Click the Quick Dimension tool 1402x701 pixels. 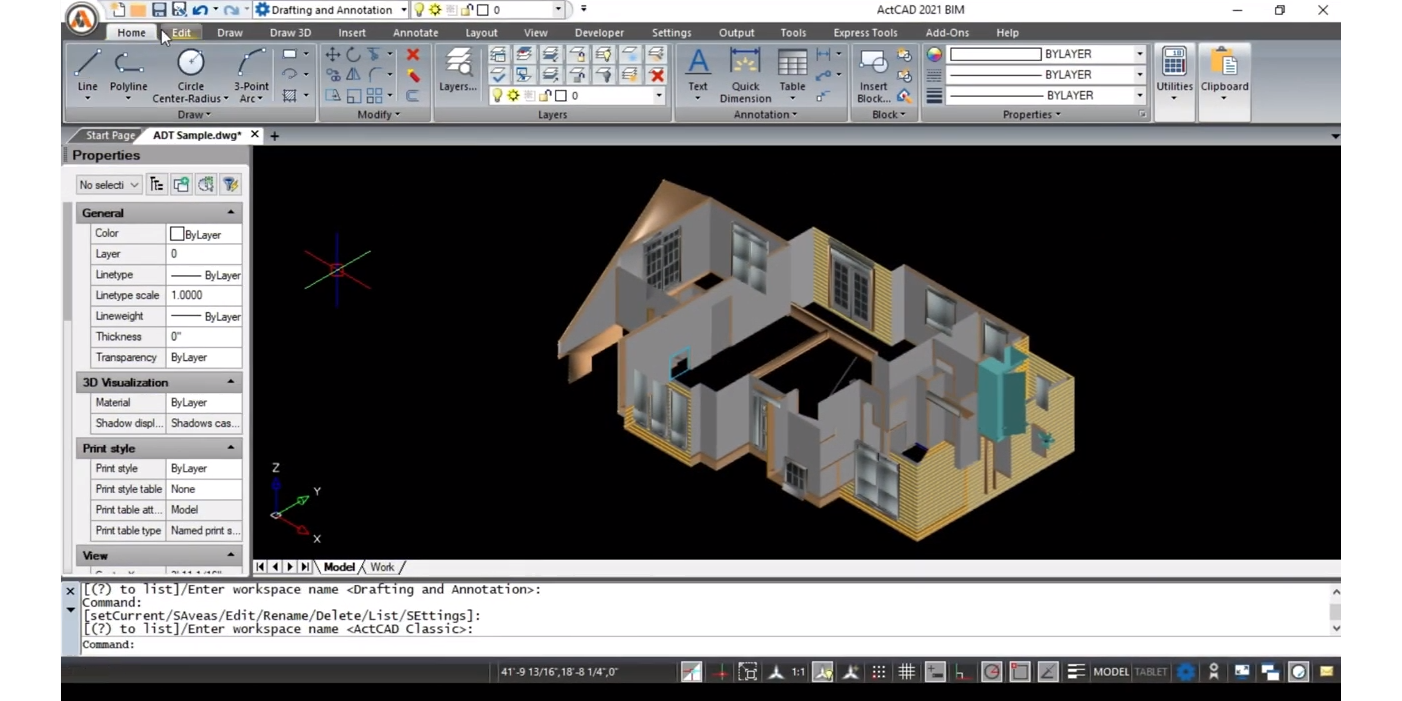pyautogui.click(x=745, y=75)
